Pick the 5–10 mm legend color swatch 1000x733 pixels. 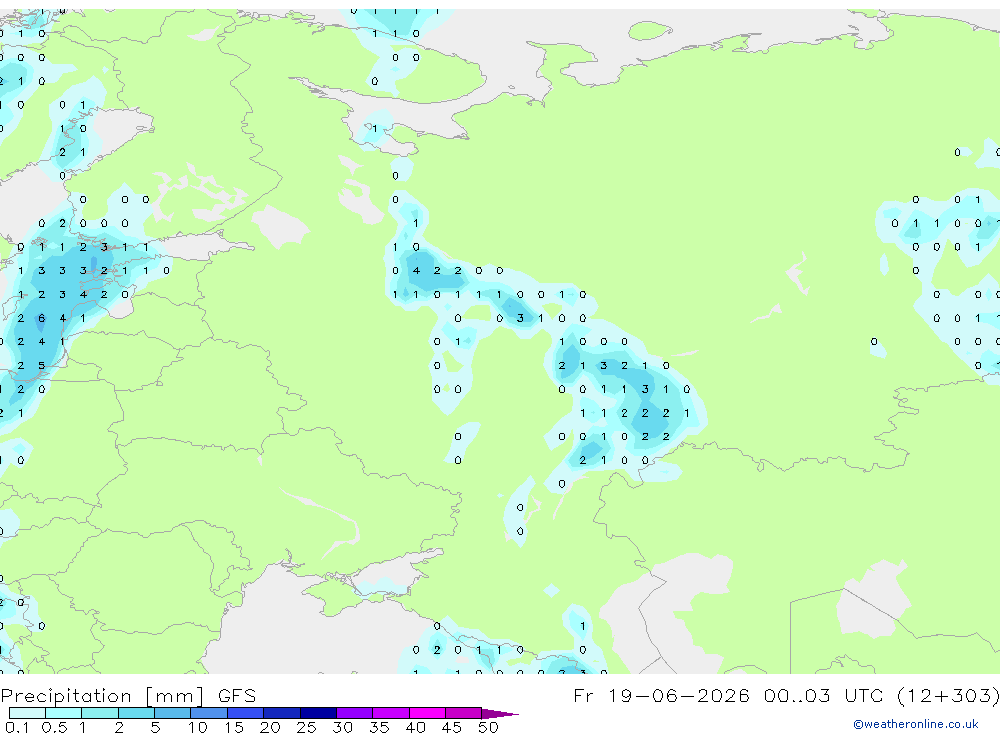(x=172, y=713)
